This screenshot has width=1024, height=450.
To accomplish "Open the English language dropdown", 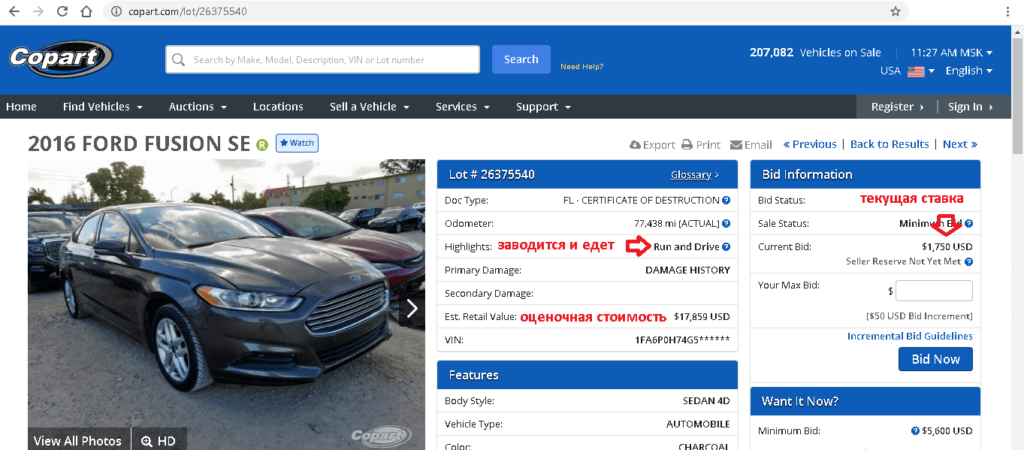I will (968, 71).
